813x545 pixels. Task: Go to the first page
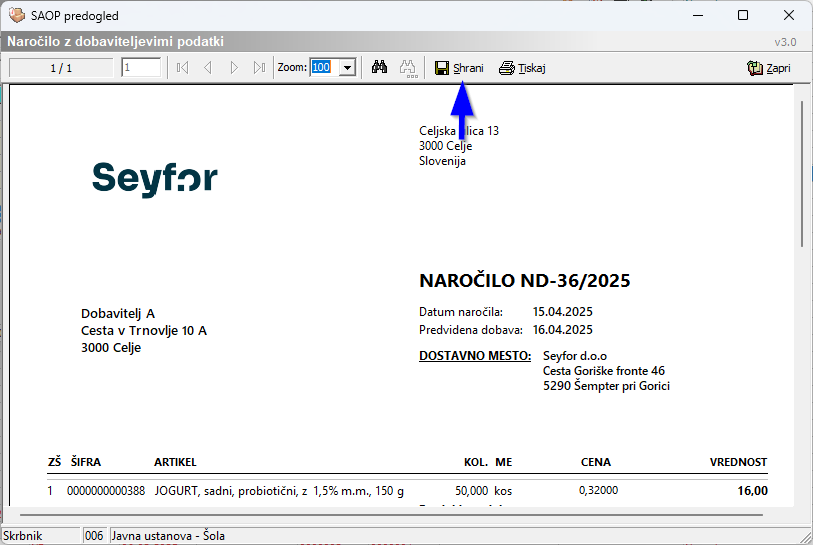pyautogui.click(x=182, y=67)
